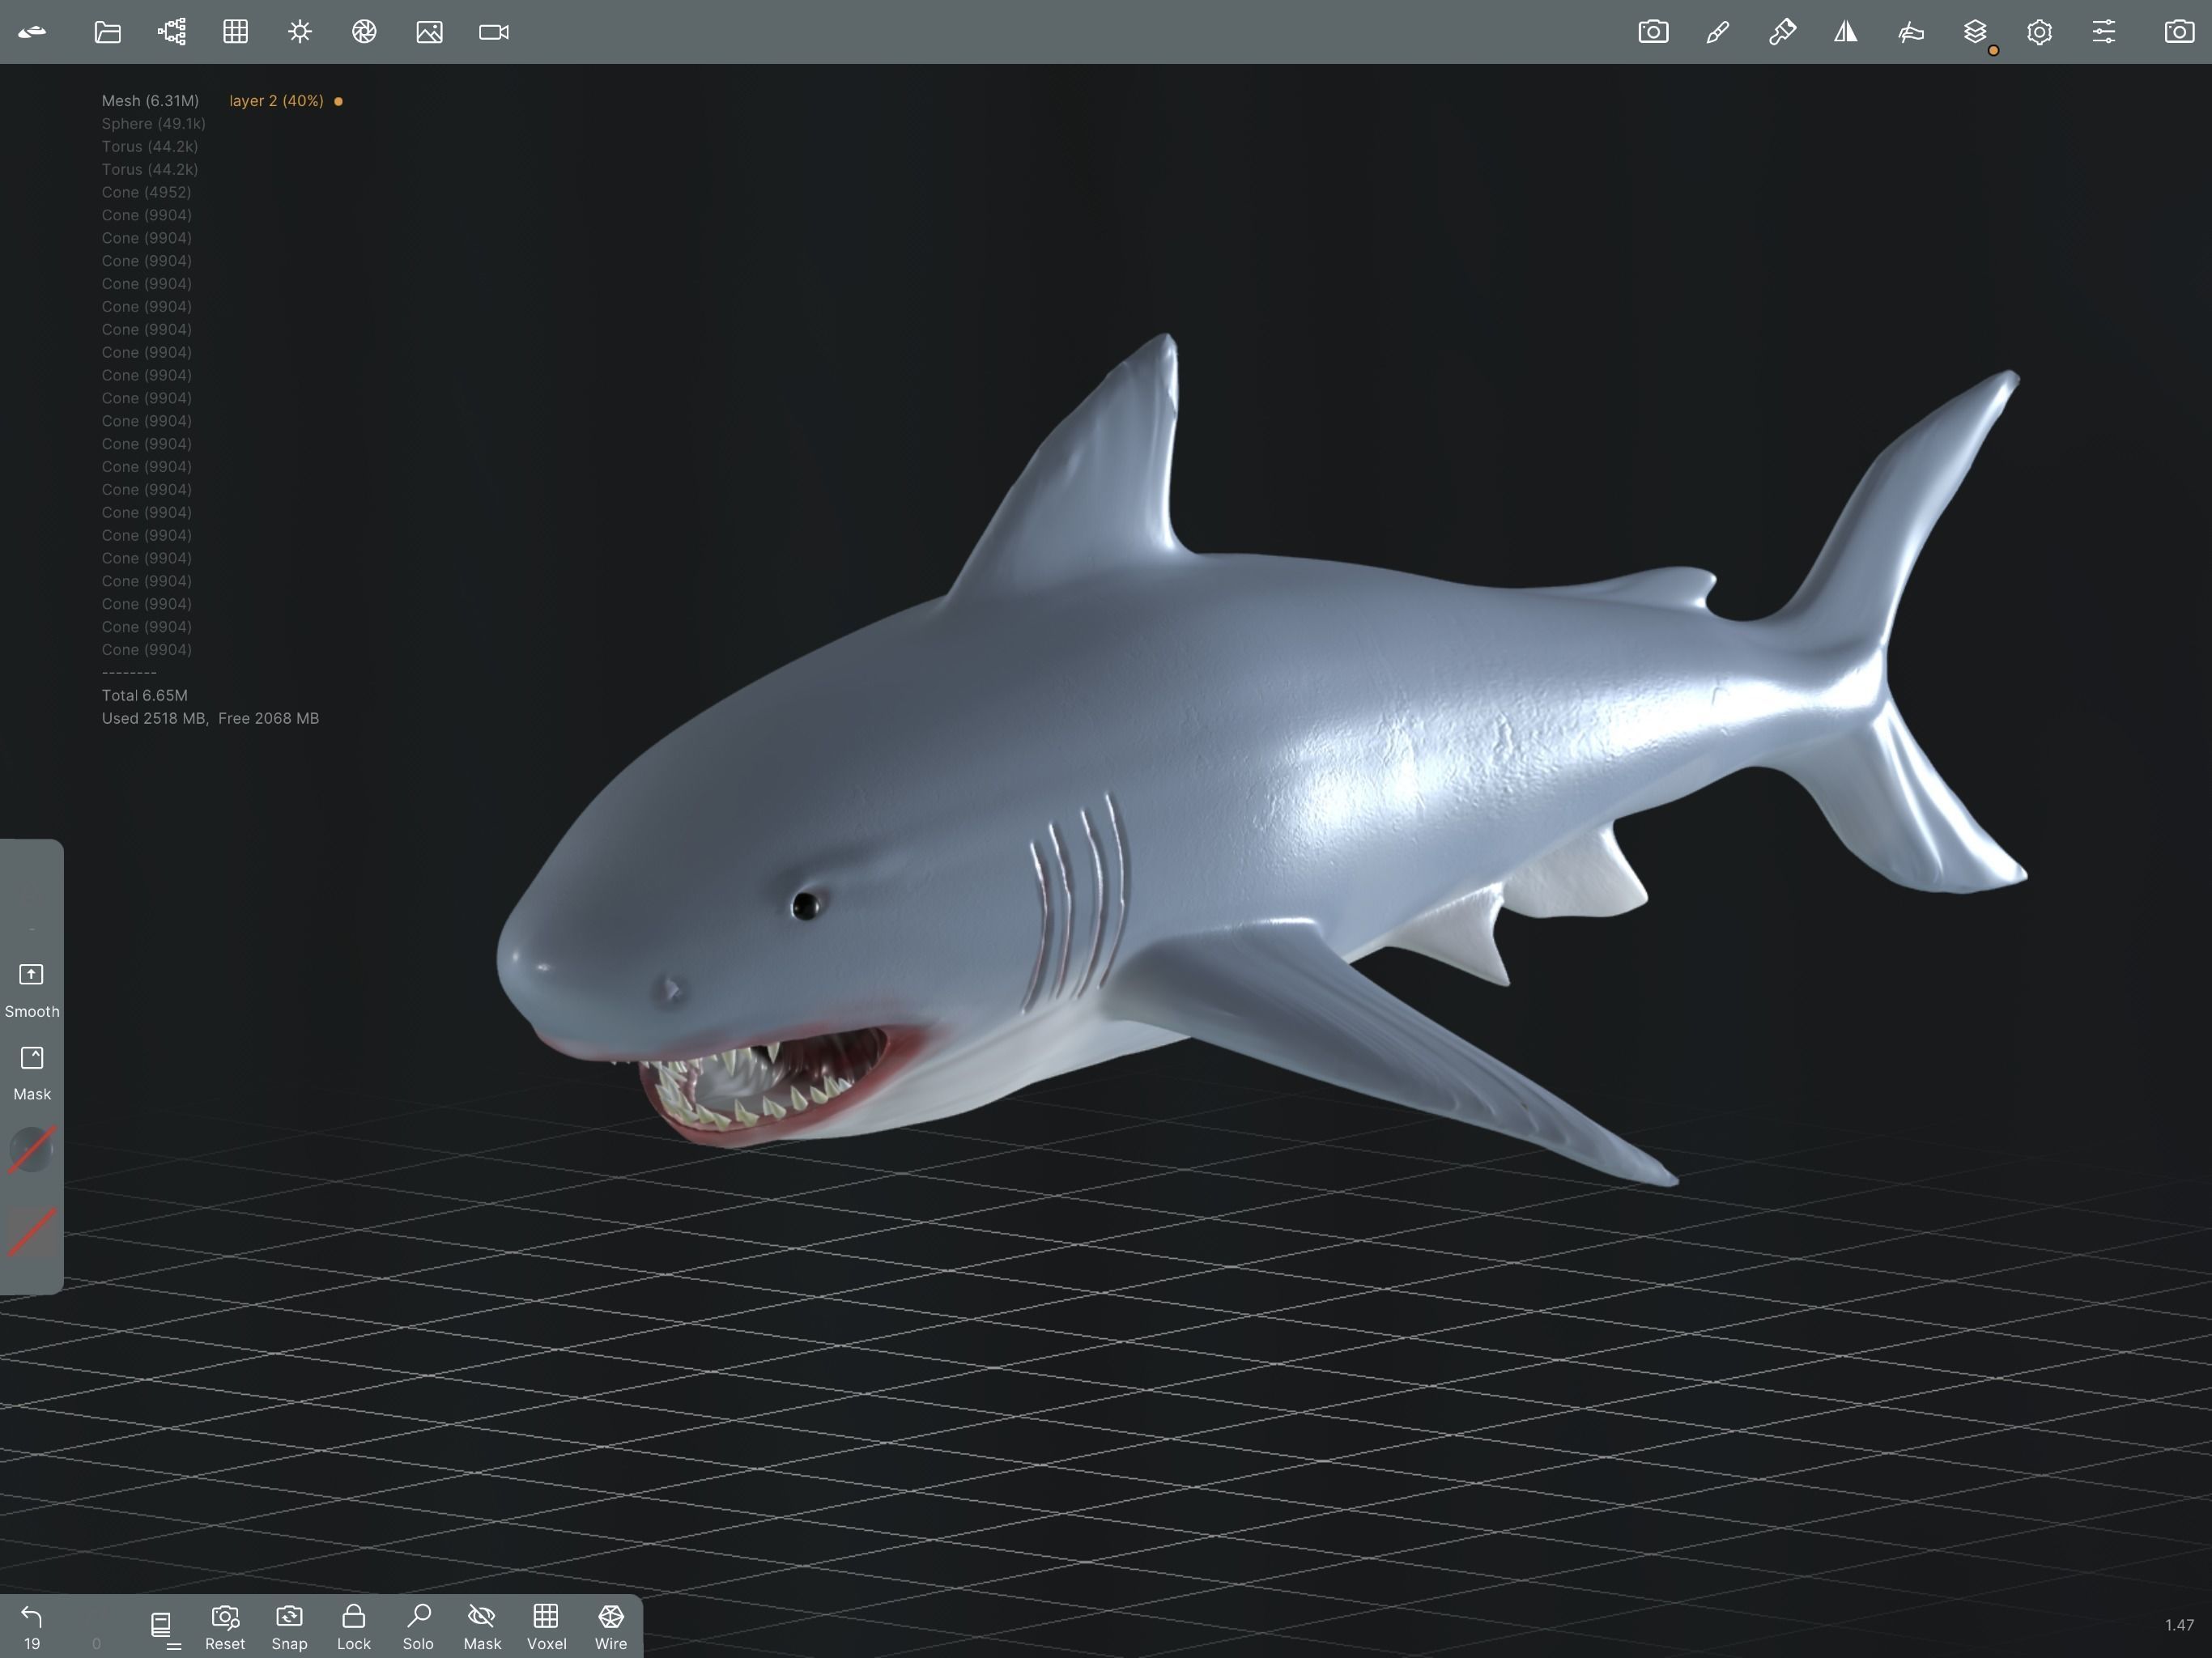Select the Mask shortcut on left panel
Viewport: 2212px width, 1658px height.
click(x=32, y=1073)
